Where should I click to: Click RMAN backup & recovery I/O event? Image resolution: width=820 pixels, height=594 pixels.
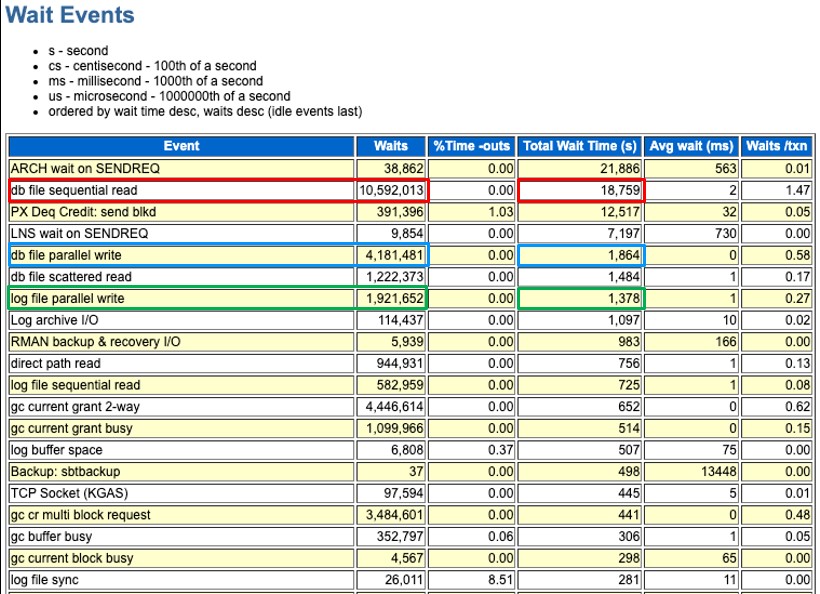click(x=96, y=341)
